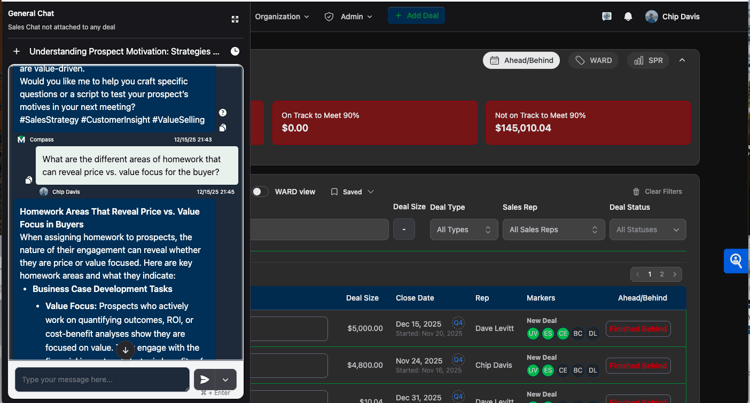Click the scroll-to-bottom arrow in chat

tap(125, 350)
